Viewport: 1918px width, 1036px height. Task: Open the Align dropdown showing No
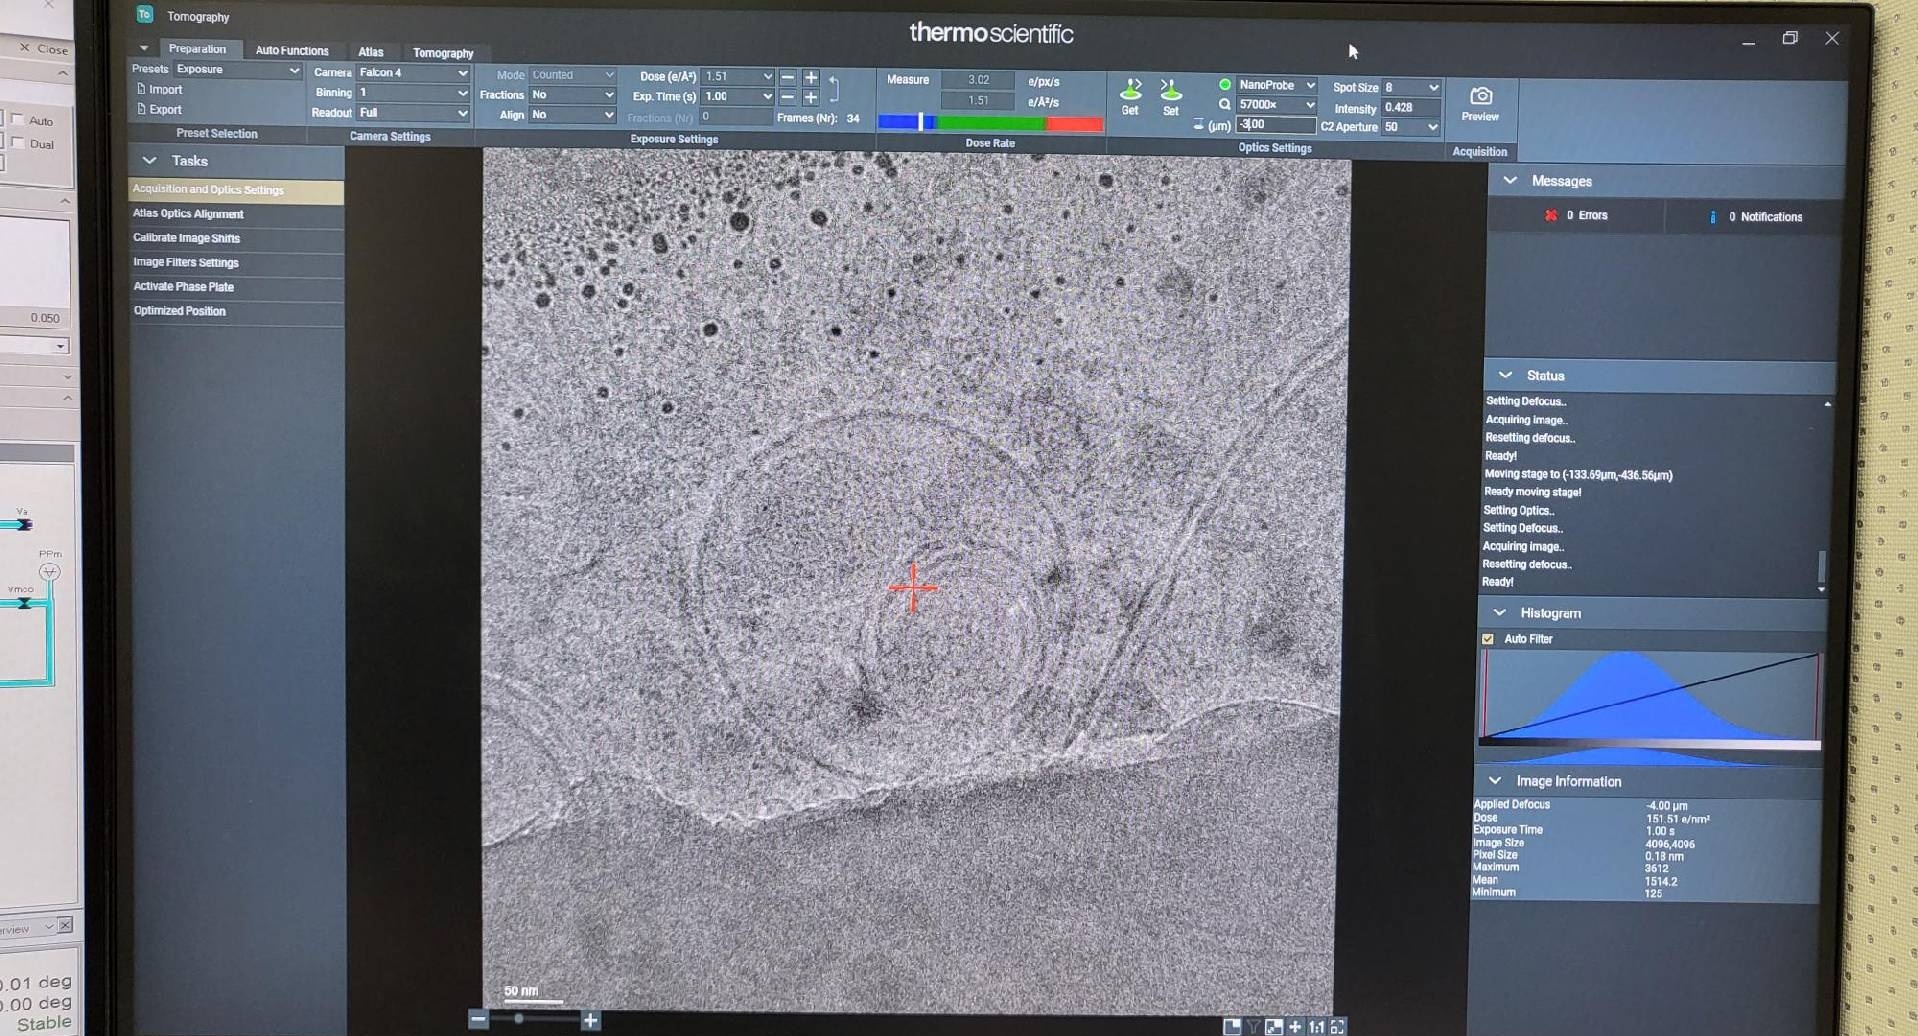tap(573, 115)
